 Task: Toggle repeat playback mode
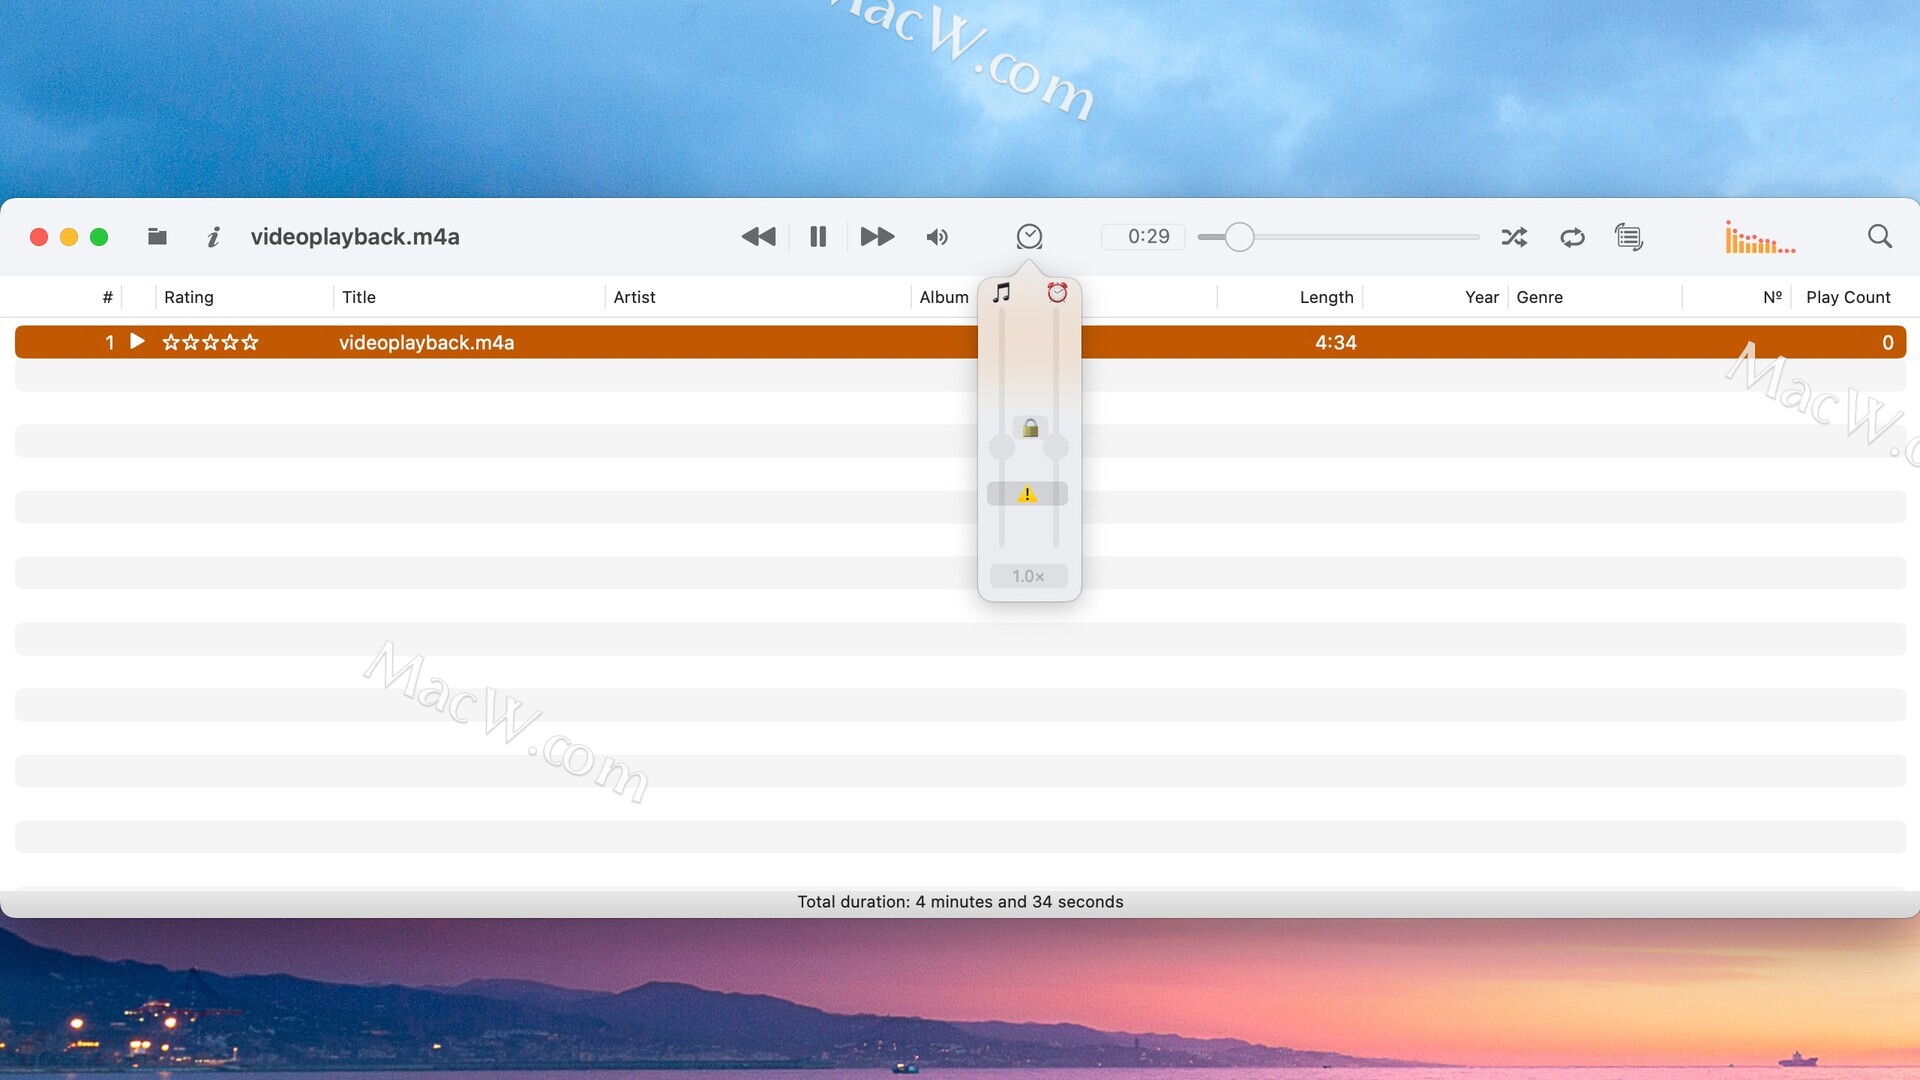coord(1572,237)
